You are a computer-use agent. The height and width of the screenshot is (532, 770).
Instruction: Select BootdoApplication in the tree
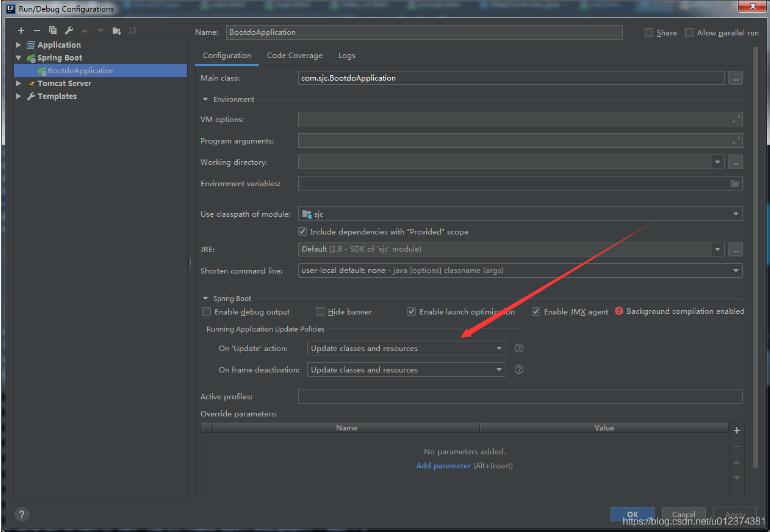(x=100, y=71)
